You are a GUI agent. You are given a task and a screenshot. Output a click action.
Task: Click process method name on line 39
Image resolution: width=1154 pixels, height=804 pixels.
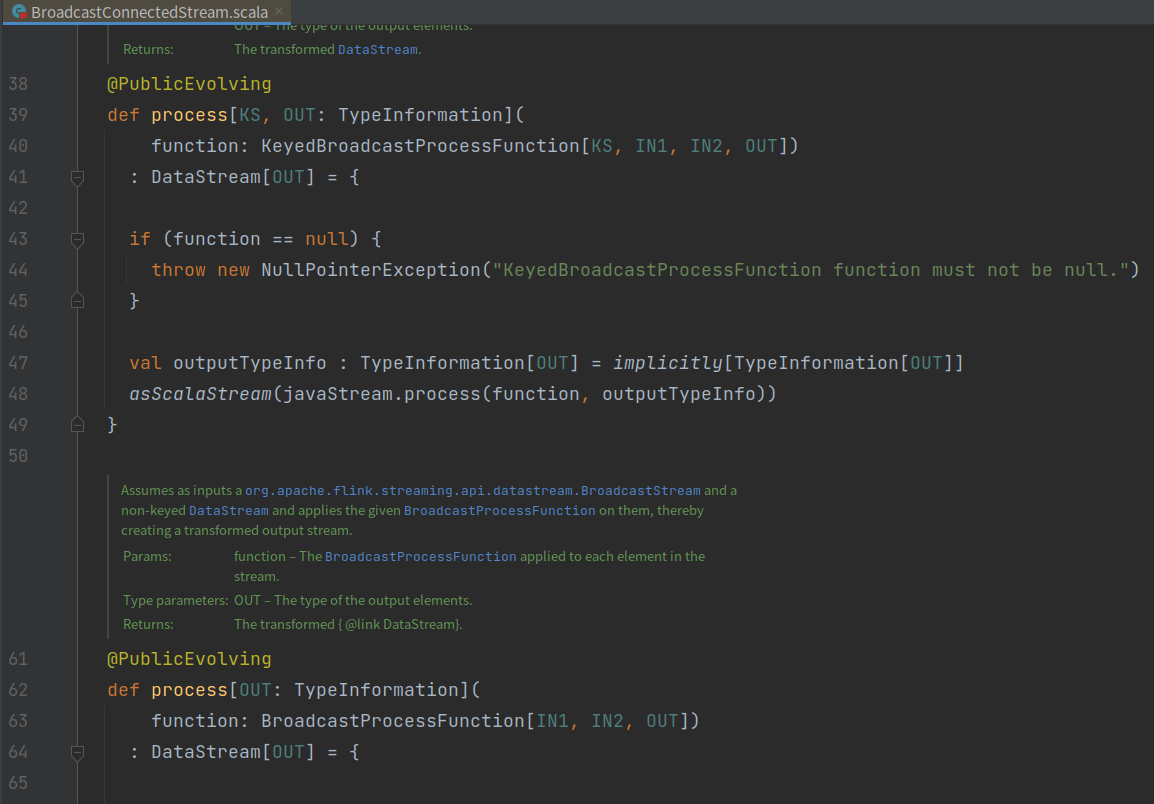click(x=190, y=115)
